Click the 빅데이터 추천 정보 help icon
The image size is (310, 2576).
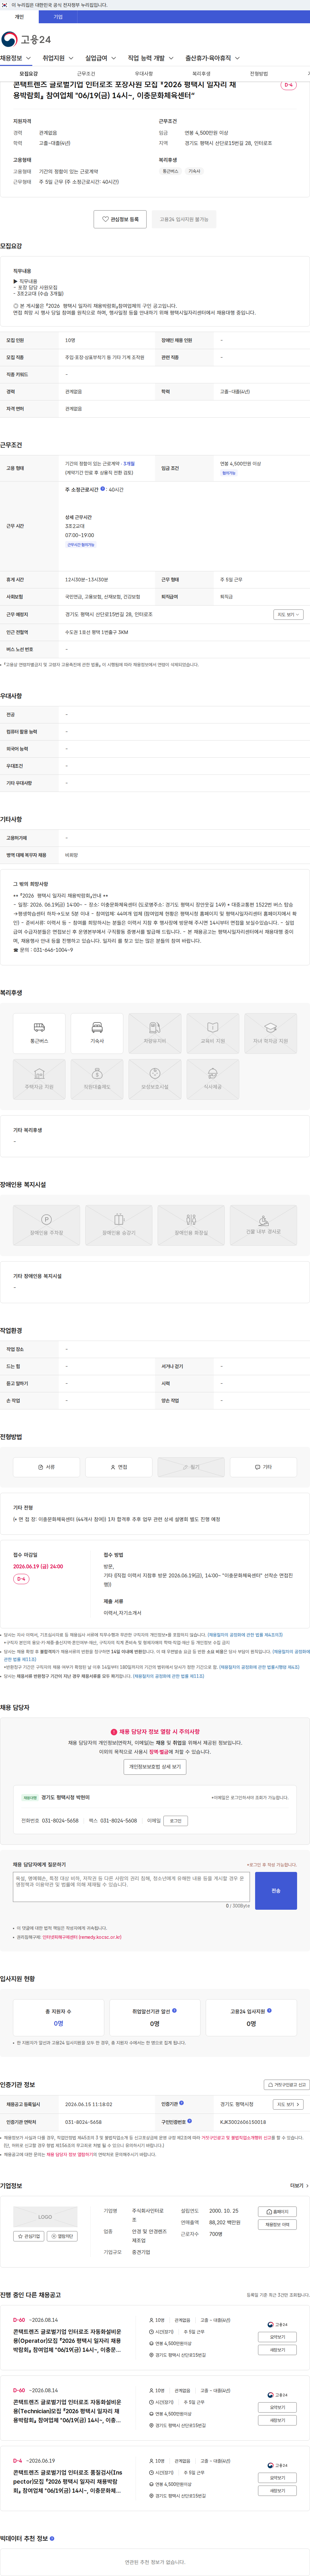tap(52, 2538)
